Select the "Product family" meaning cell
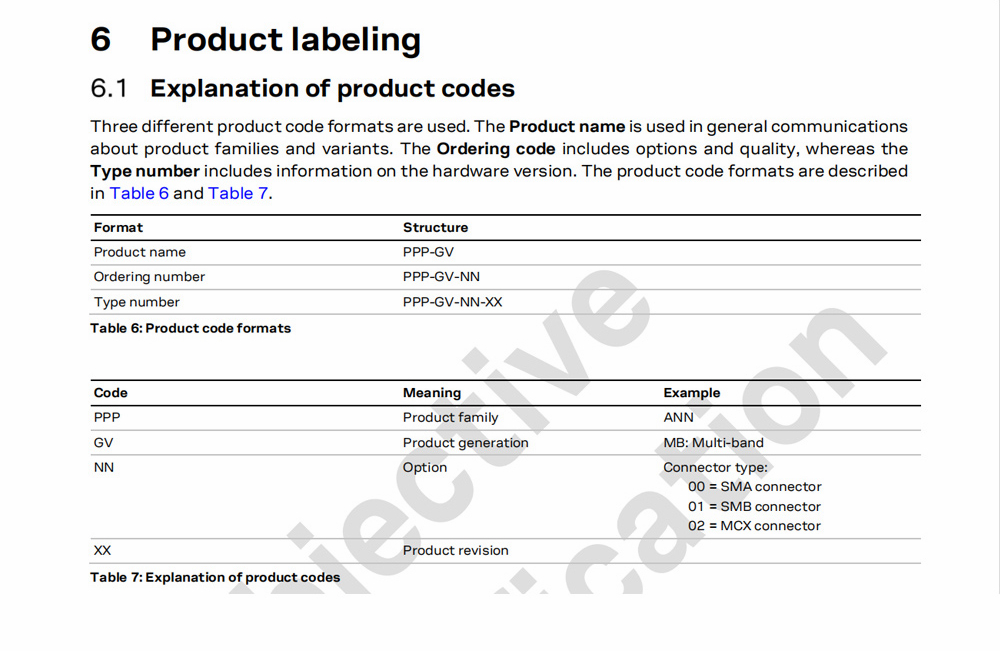1000x651 pixels. [450, 418]
